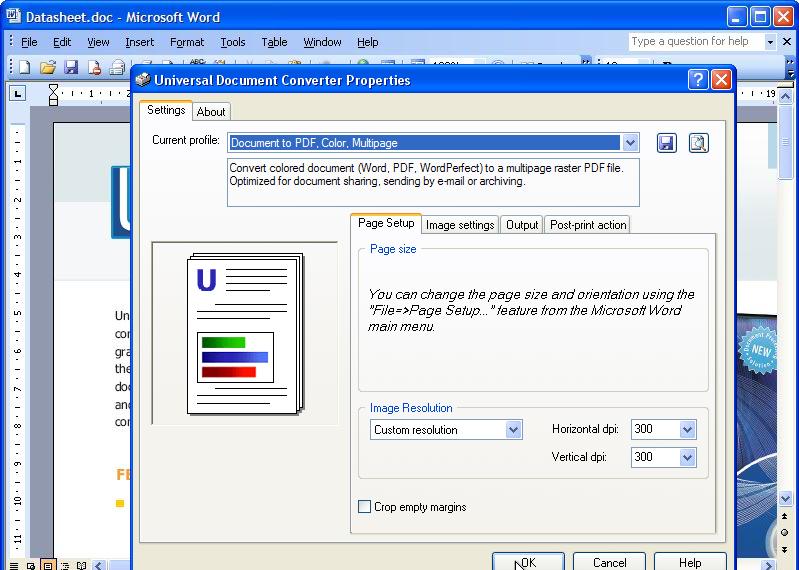The width and height of the screenshot is (799, 570).
Task: Open the Help menu in Word
Action: pyautogui.click(x=367, y=42)
